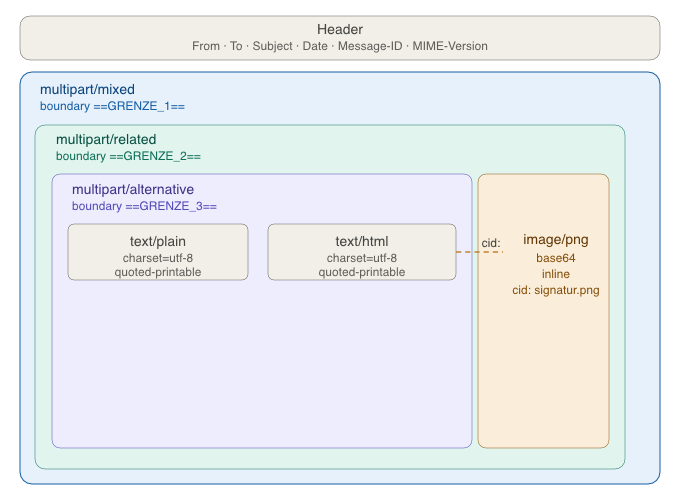Click the text/html node title

362,241
